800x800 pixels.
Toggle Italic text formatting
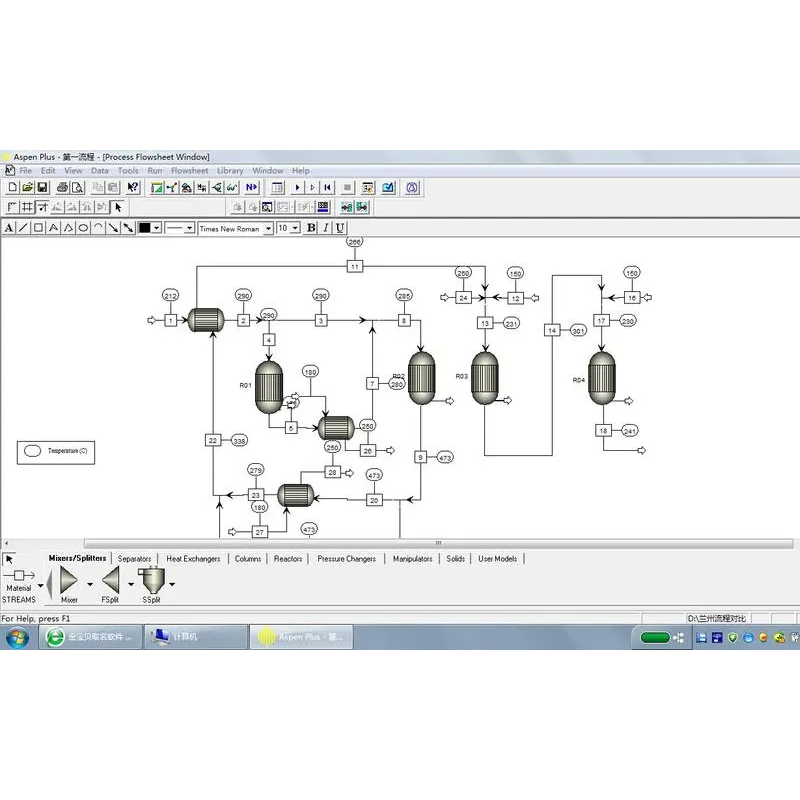(x=325, y=228)
